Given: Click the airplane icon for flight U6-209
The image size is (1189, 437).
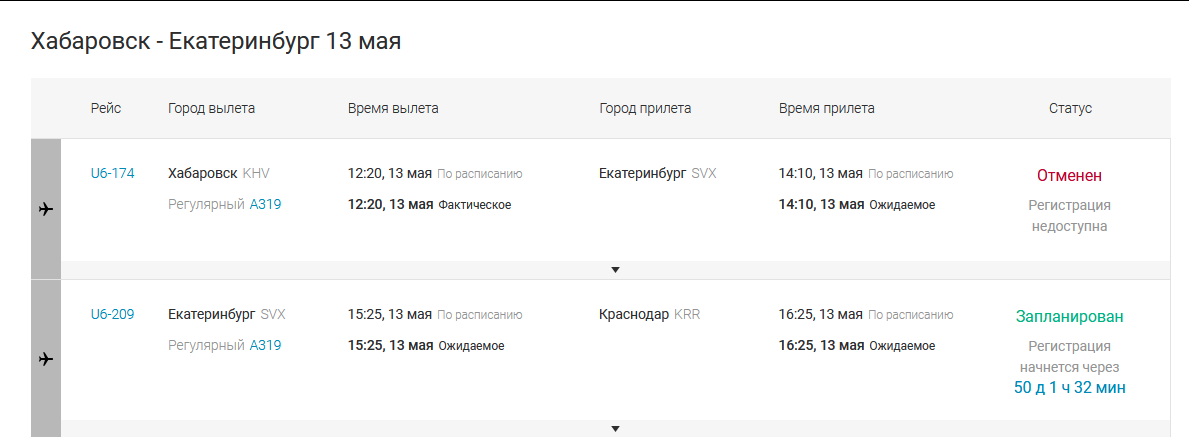Looking at the screenshot, I should coord(46,359).
